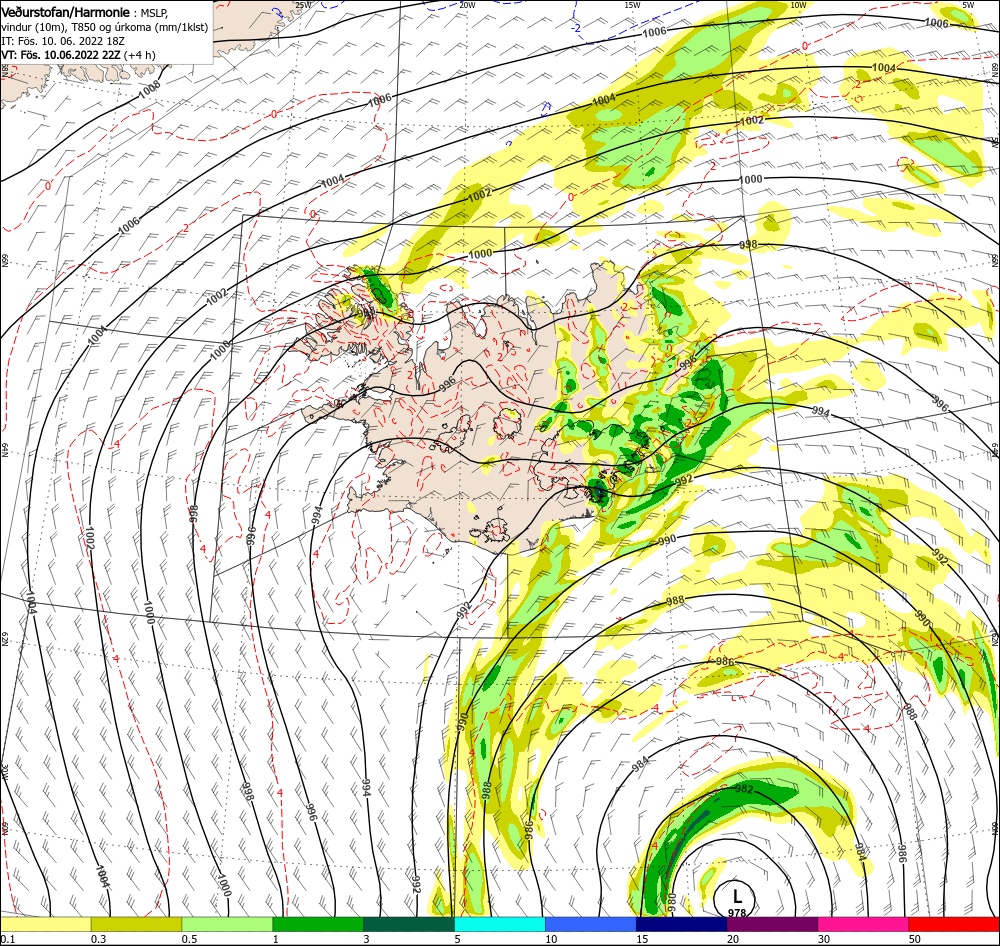Click the Veðurstofan/Harmonie title text

pyautogui.click(x=65, y=12)
